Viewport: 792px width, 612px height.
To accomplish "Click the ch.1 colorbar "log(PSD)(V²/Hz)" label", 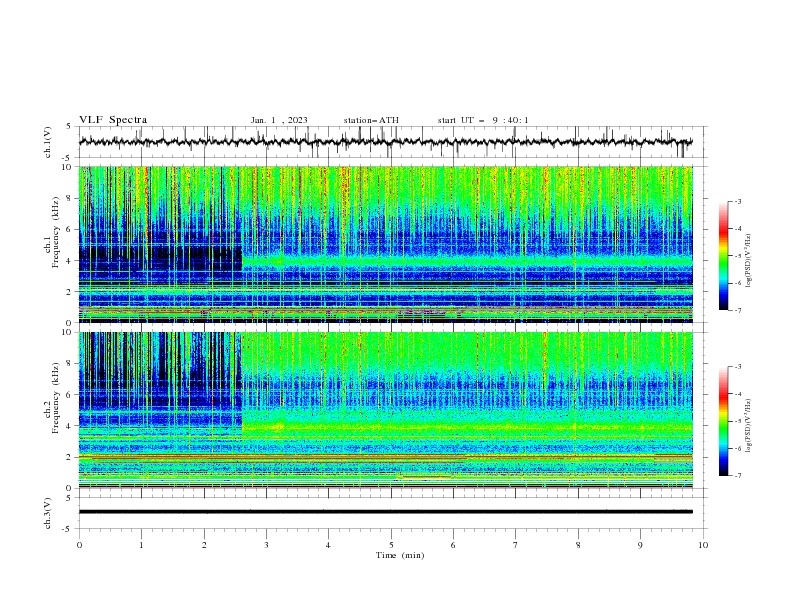I will pyautogui.click(x=748, y=261).
